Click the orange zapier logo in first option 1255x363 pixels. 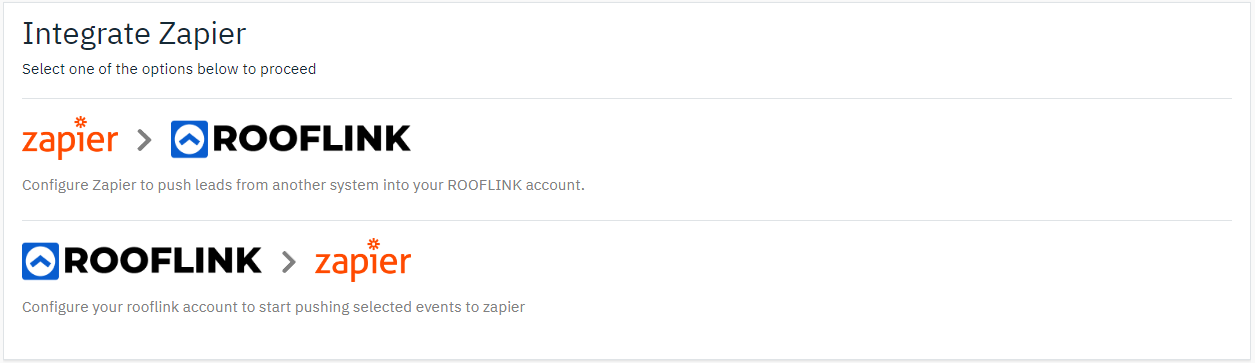(70, 139)
